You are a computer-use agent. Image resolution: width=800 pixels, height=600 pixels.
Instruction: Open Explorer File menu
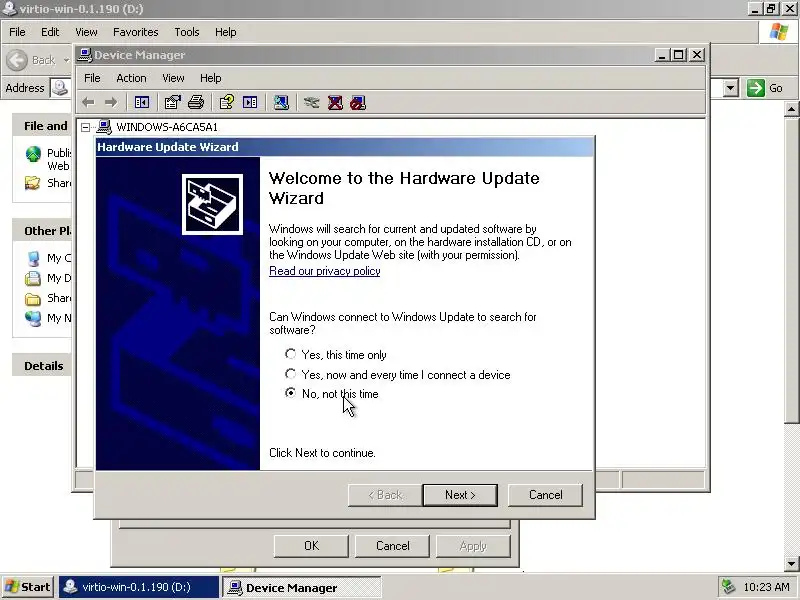17,32
